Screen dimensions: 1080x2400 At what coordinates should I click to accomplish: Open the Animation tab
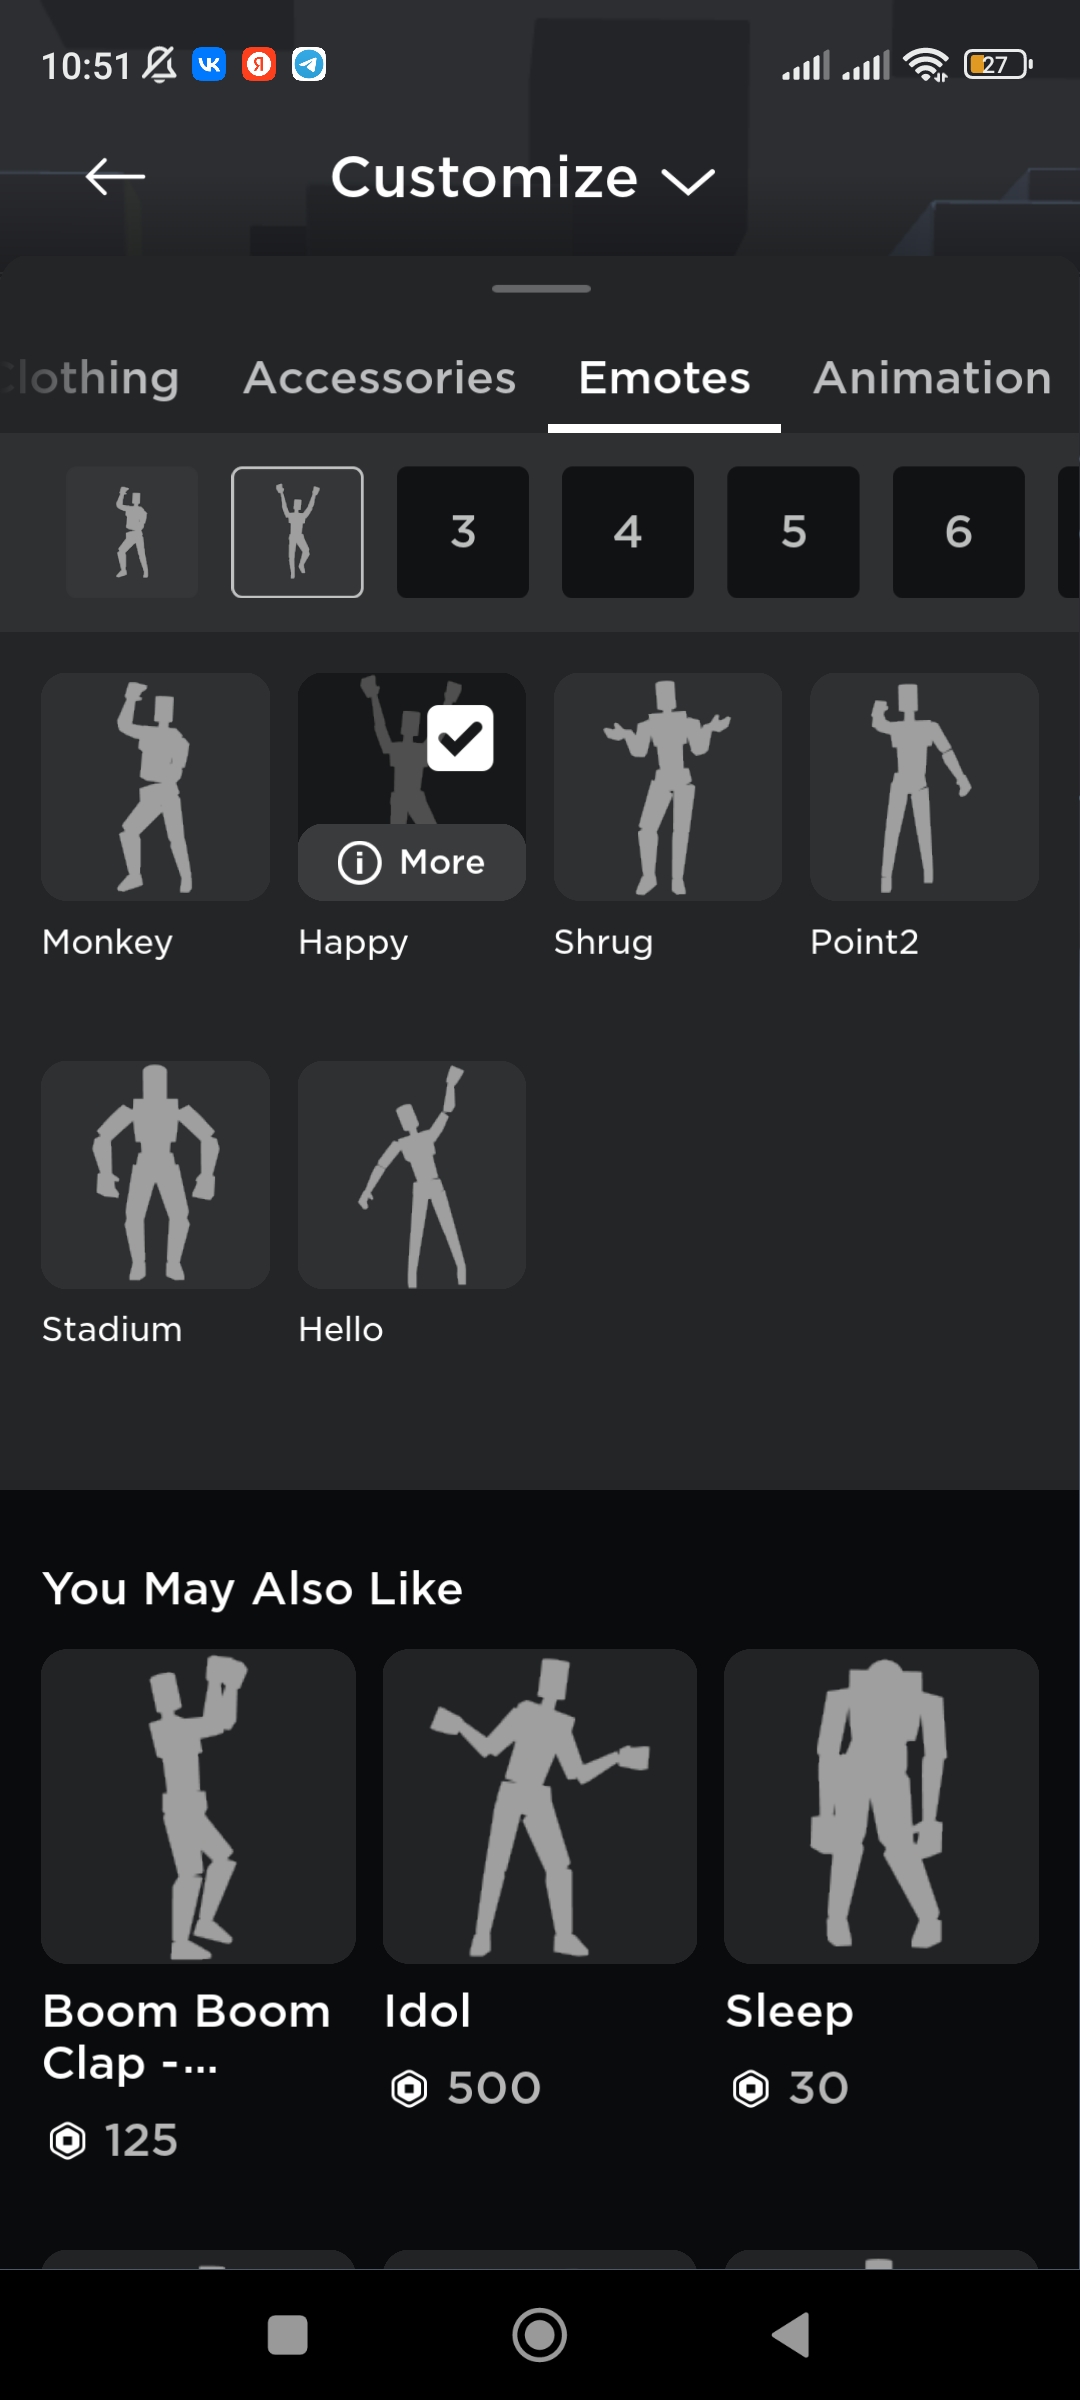pos(932,378)
